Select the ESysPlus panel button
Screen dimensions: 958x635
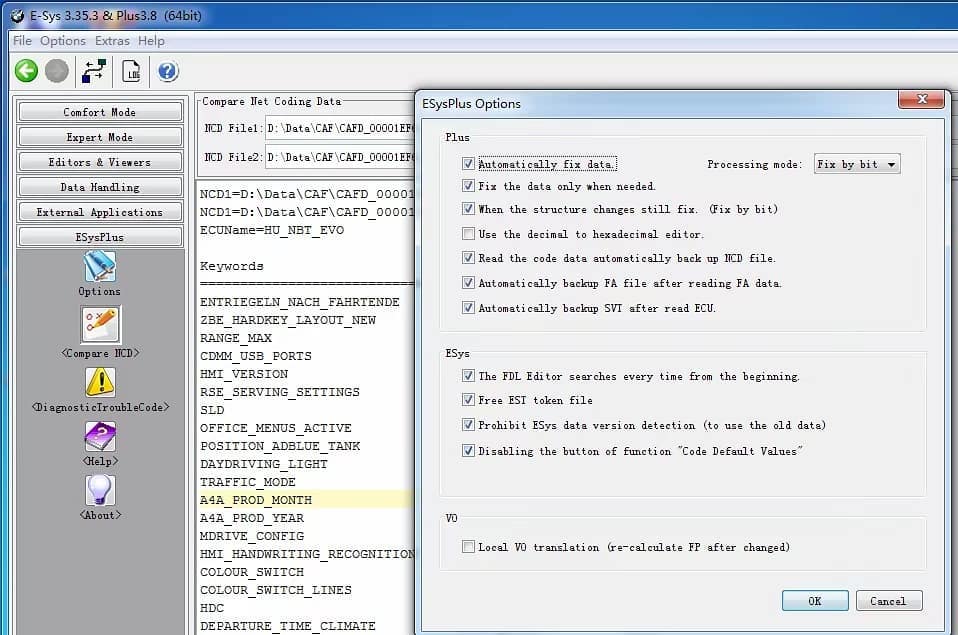pyautogui.click(x=100, y=237)
